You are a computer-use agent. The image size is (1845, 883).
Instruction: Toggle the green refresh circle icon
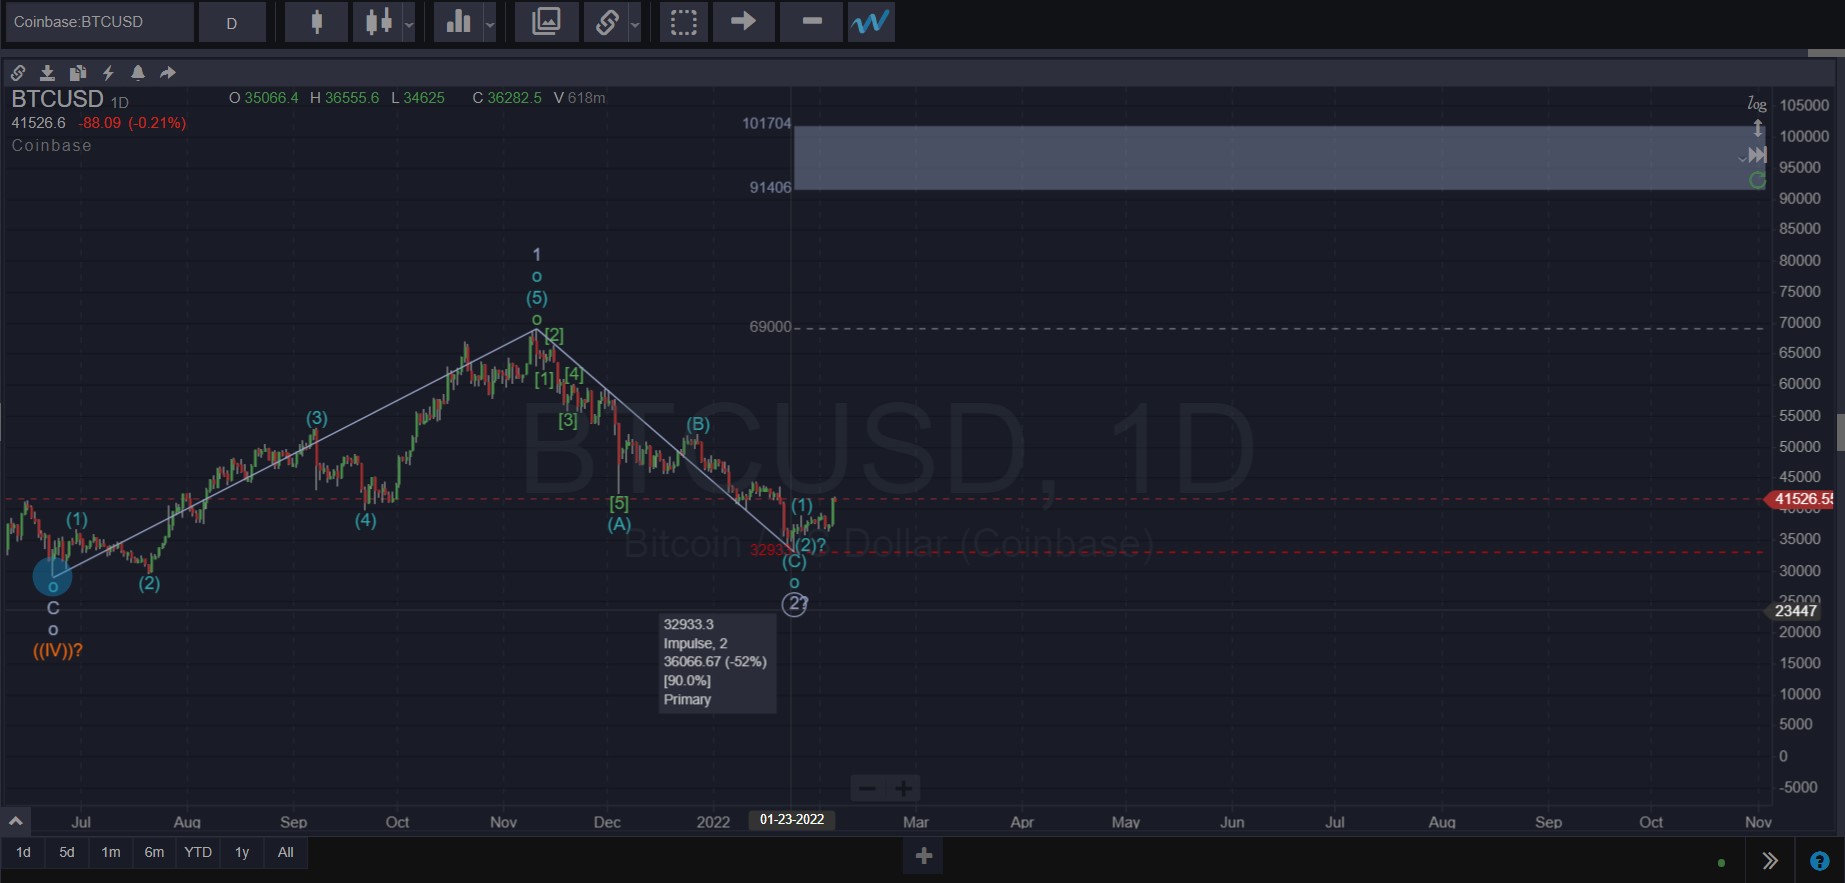pos(1757,180)
